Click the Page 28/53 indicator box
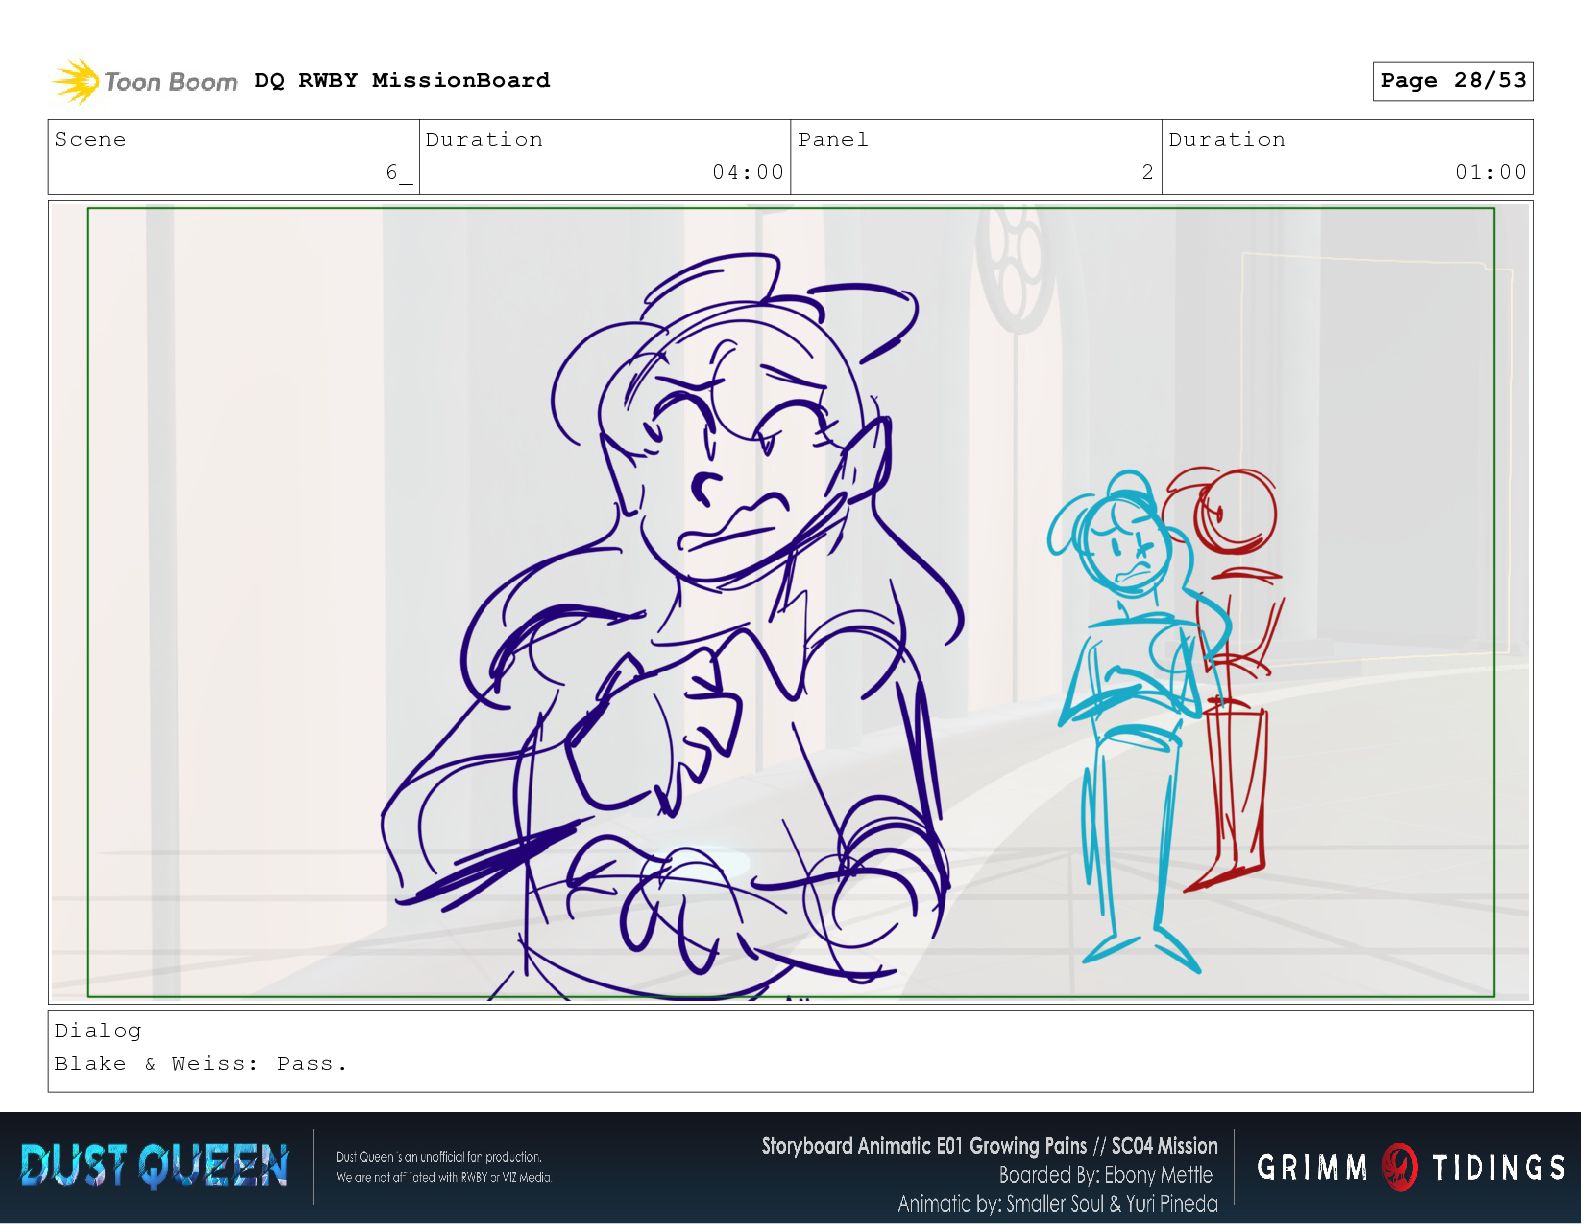This screenshot has height=1224, width=1584. click(1453, 81)
